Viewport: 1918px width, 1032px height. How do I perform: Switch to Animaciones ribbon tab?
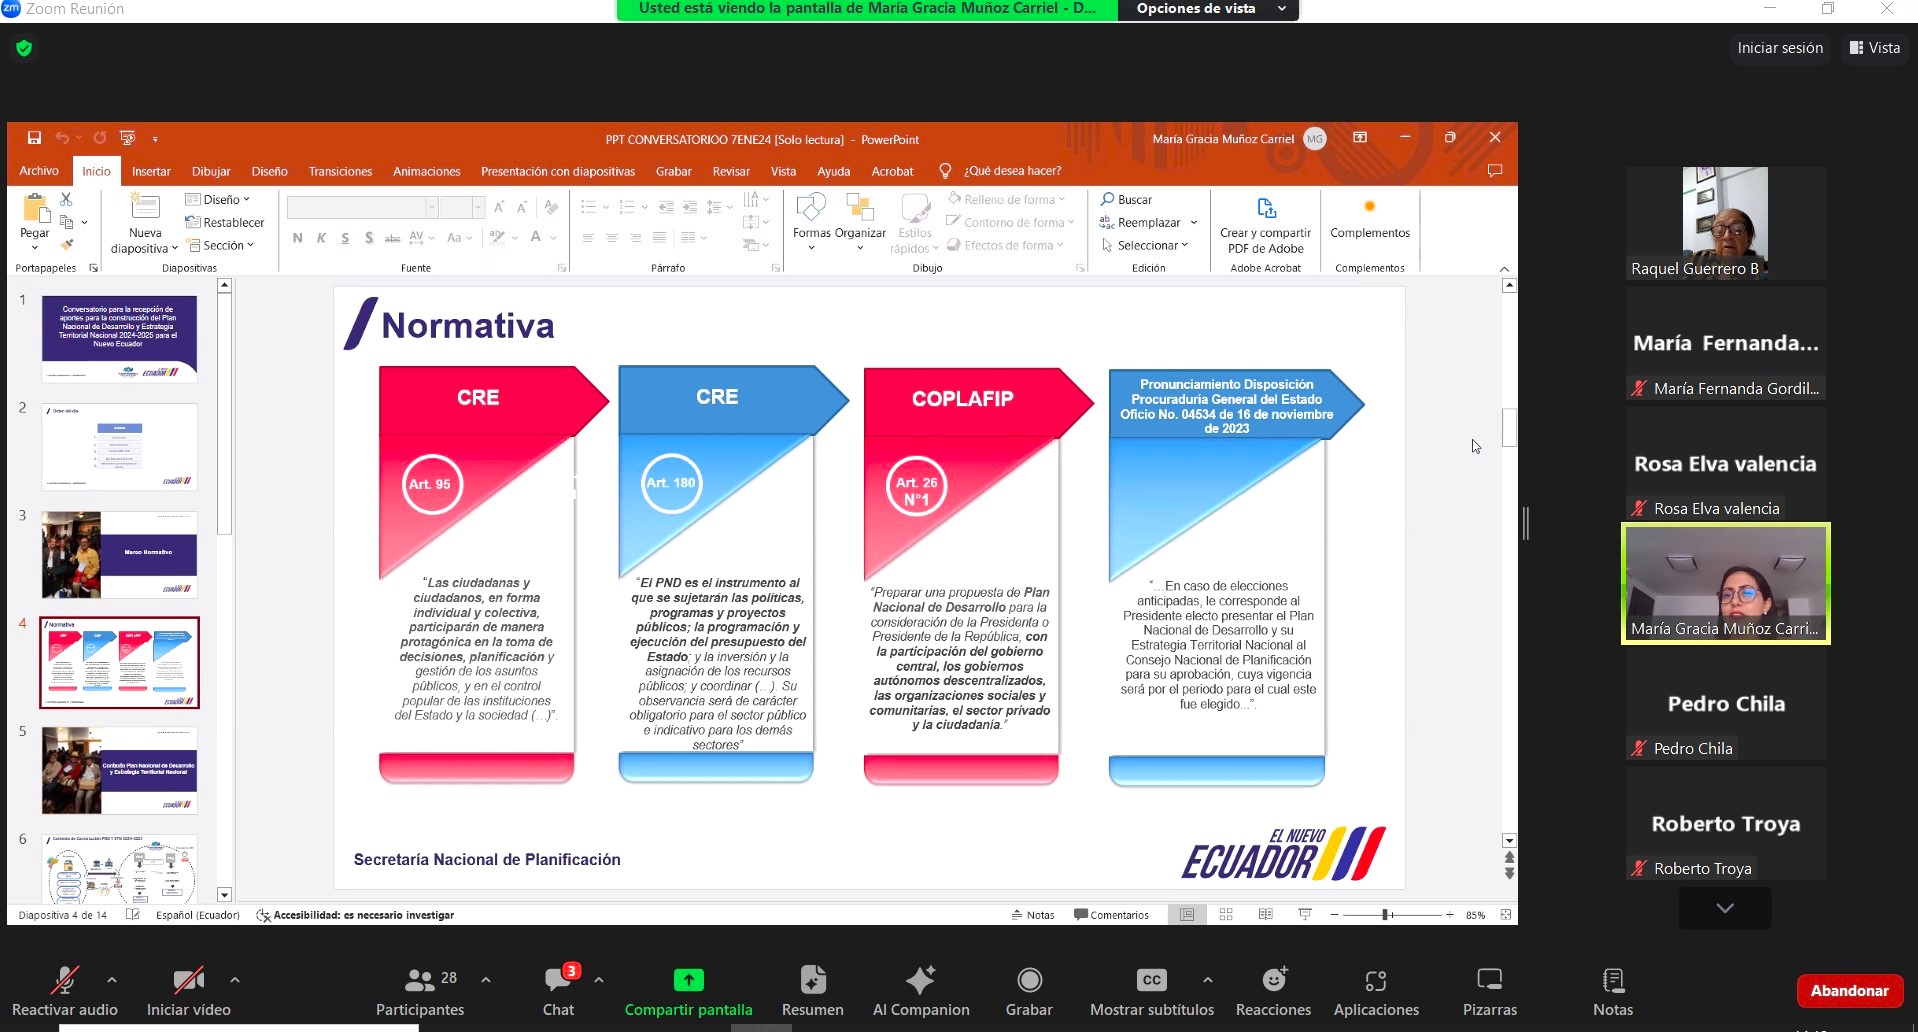(x=427, y=171)
